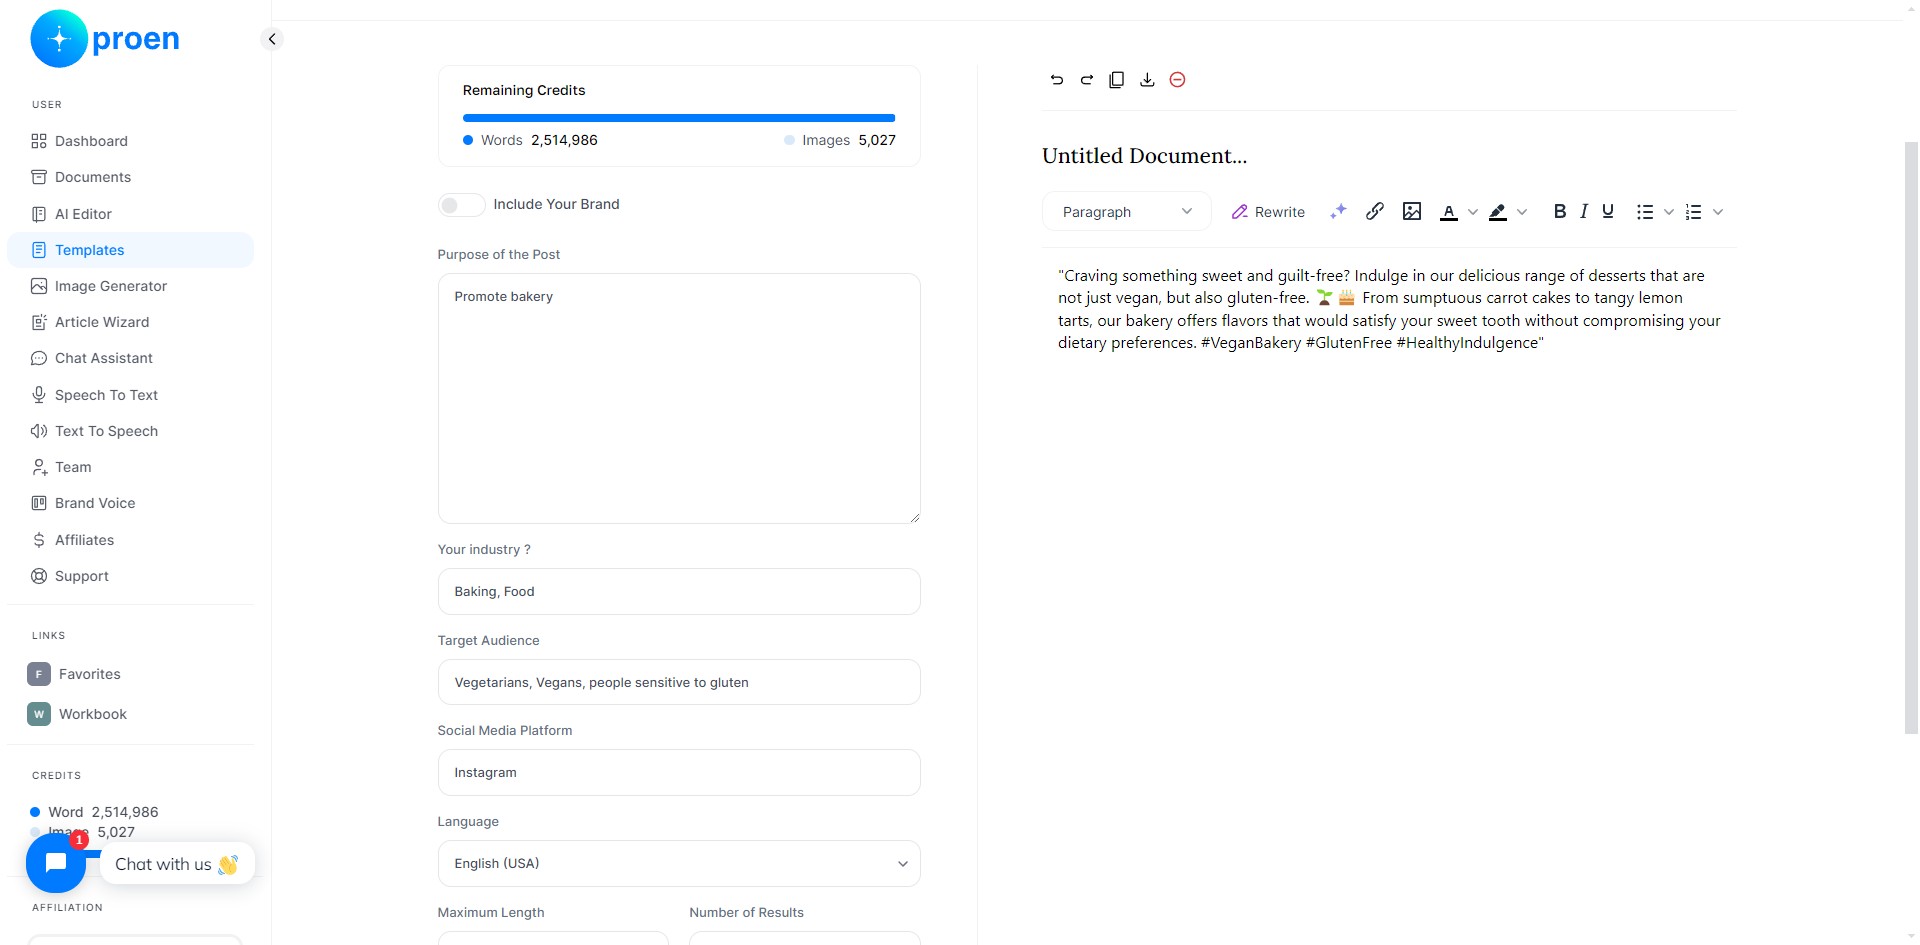1920x945 pixels.
Task: Click the generated post text in editor
Action: 1389,309
